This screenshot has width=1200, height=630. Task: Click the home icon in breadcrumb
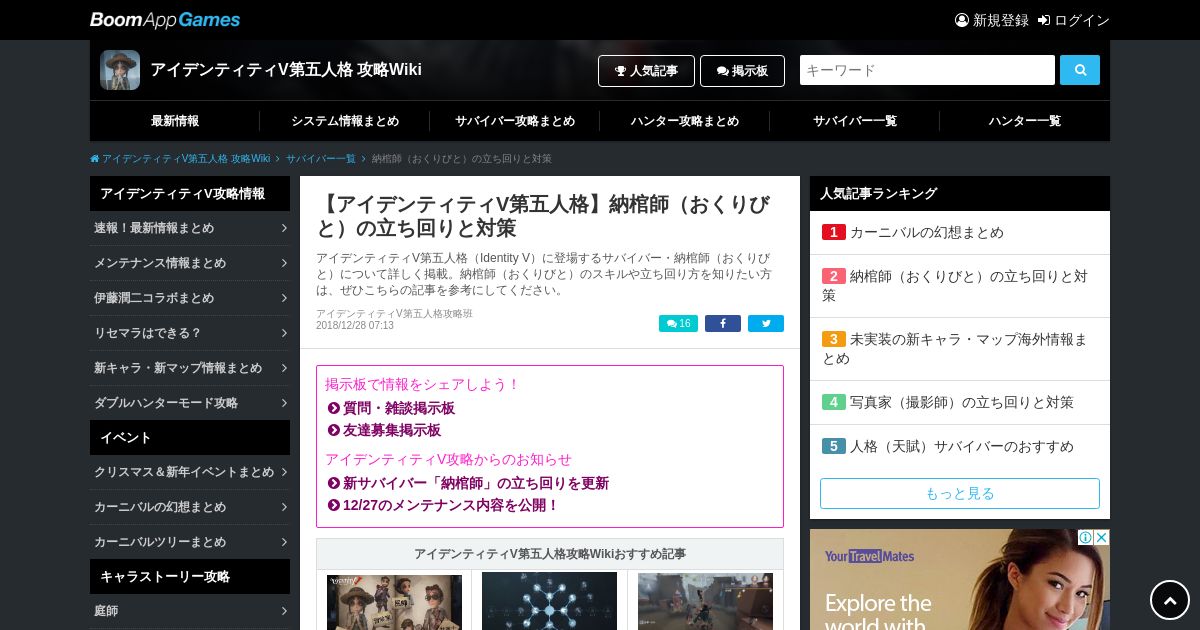95,159
